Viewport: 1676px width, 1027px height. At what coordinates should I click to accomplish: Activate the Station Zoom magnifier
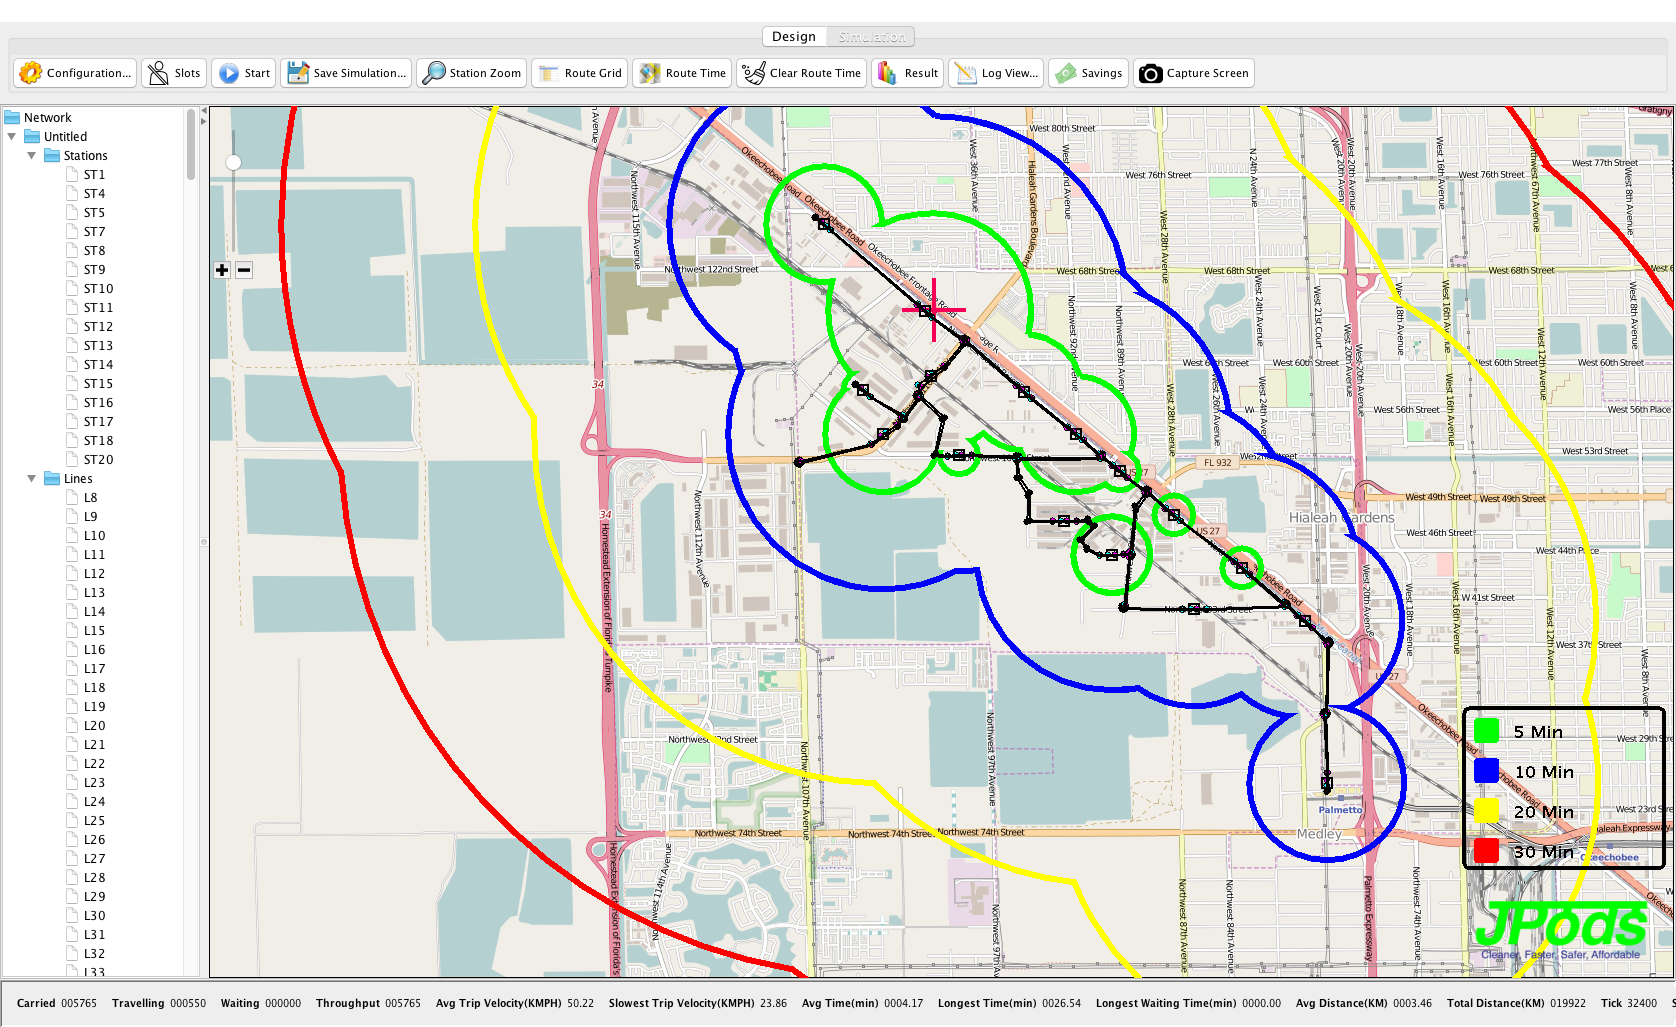pos(434,73)
